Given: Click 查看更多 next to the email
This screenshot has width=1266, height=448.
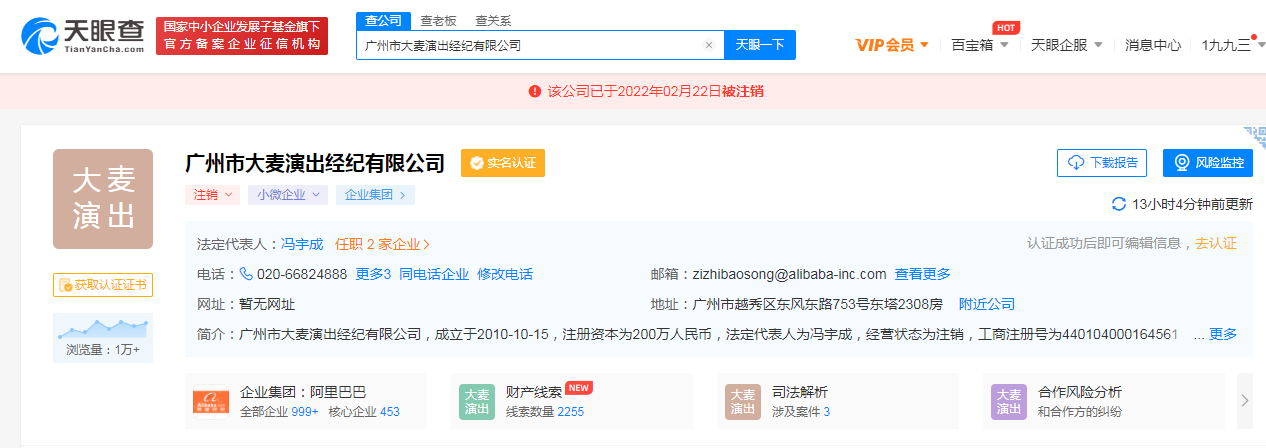Looking at the screenshot, I should [x=923, y=274].
